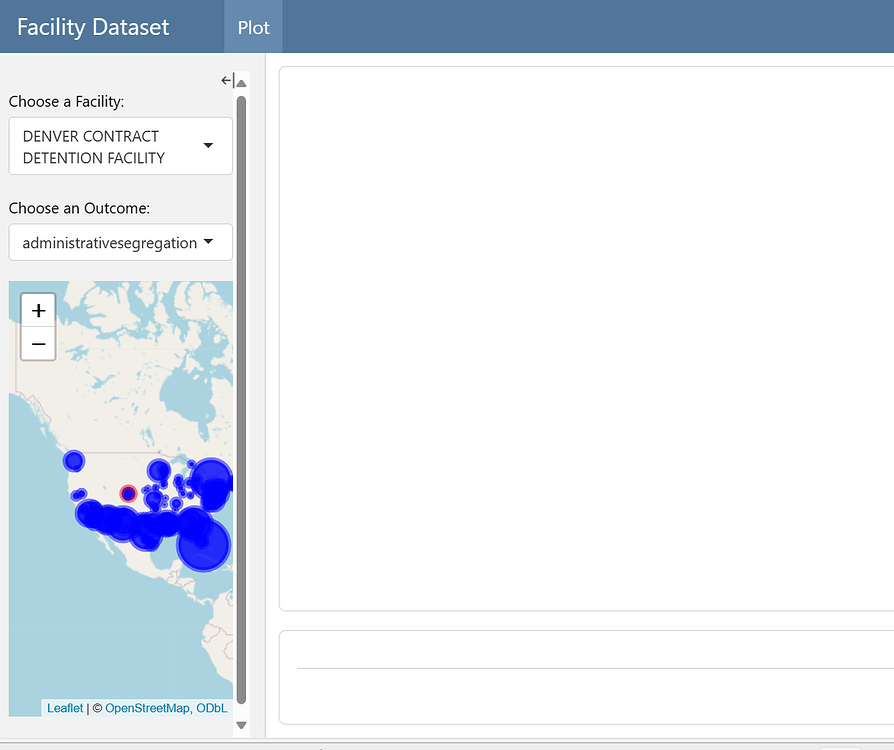Expand the facility list via its chevron arrow
This screenshot has width=894, height=750.
pos(208,146)
